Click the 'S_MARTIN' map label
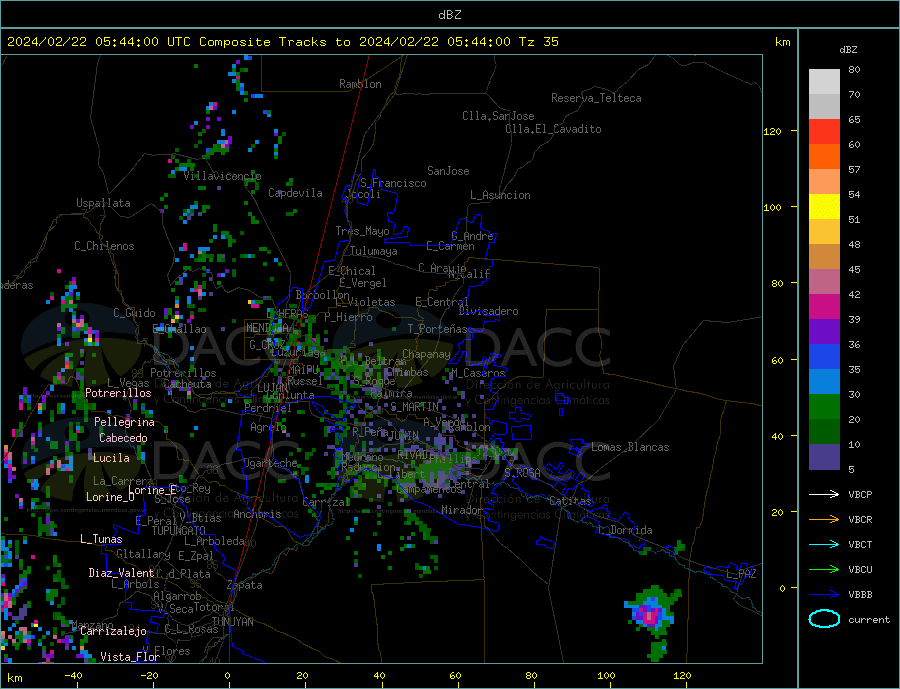The width and height of the screenshot is (900, 689). pos(414,407)
